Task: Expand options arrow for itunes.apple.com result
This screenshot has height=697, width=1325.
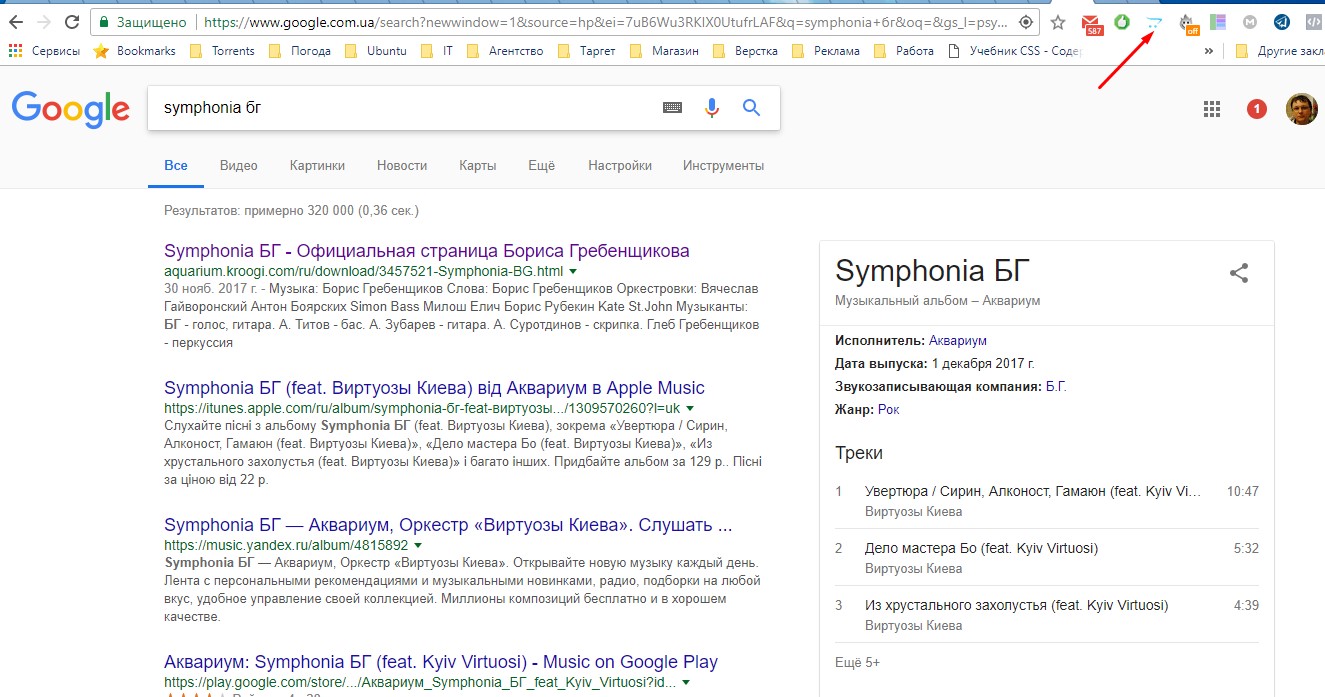Action: pos(690,408)
